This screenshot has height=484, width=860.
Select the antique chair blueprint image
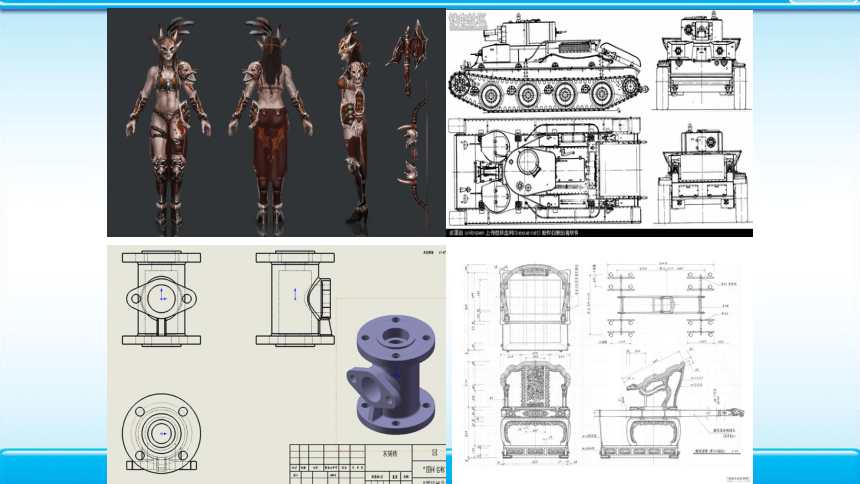602,364
